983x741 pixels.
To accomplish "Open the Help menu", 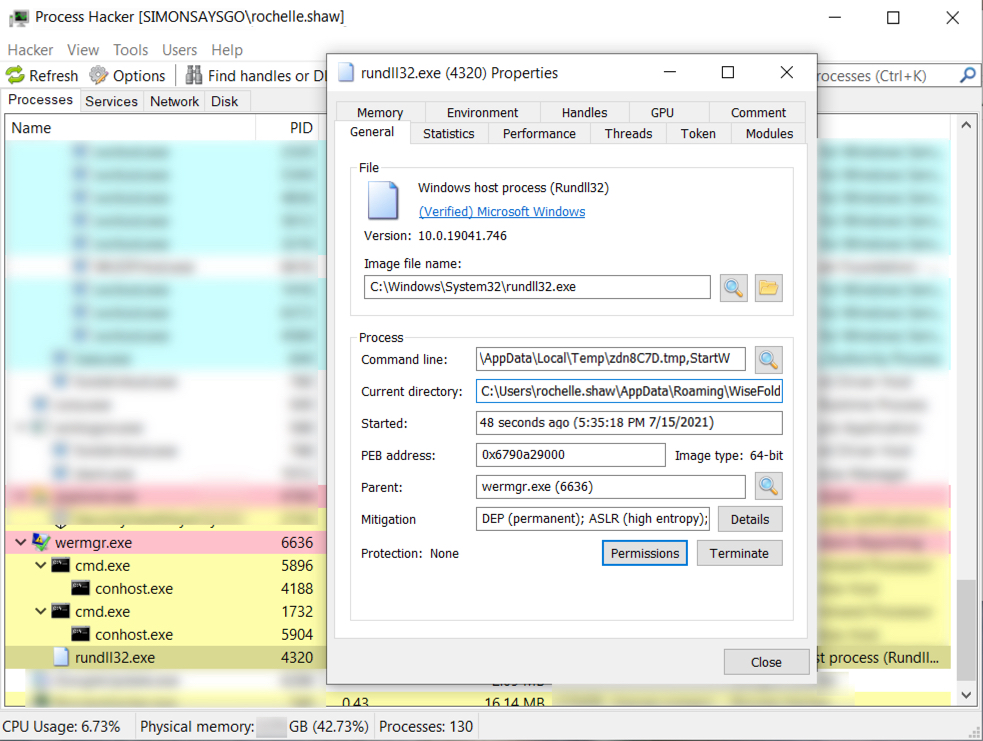I will point(227,50).
